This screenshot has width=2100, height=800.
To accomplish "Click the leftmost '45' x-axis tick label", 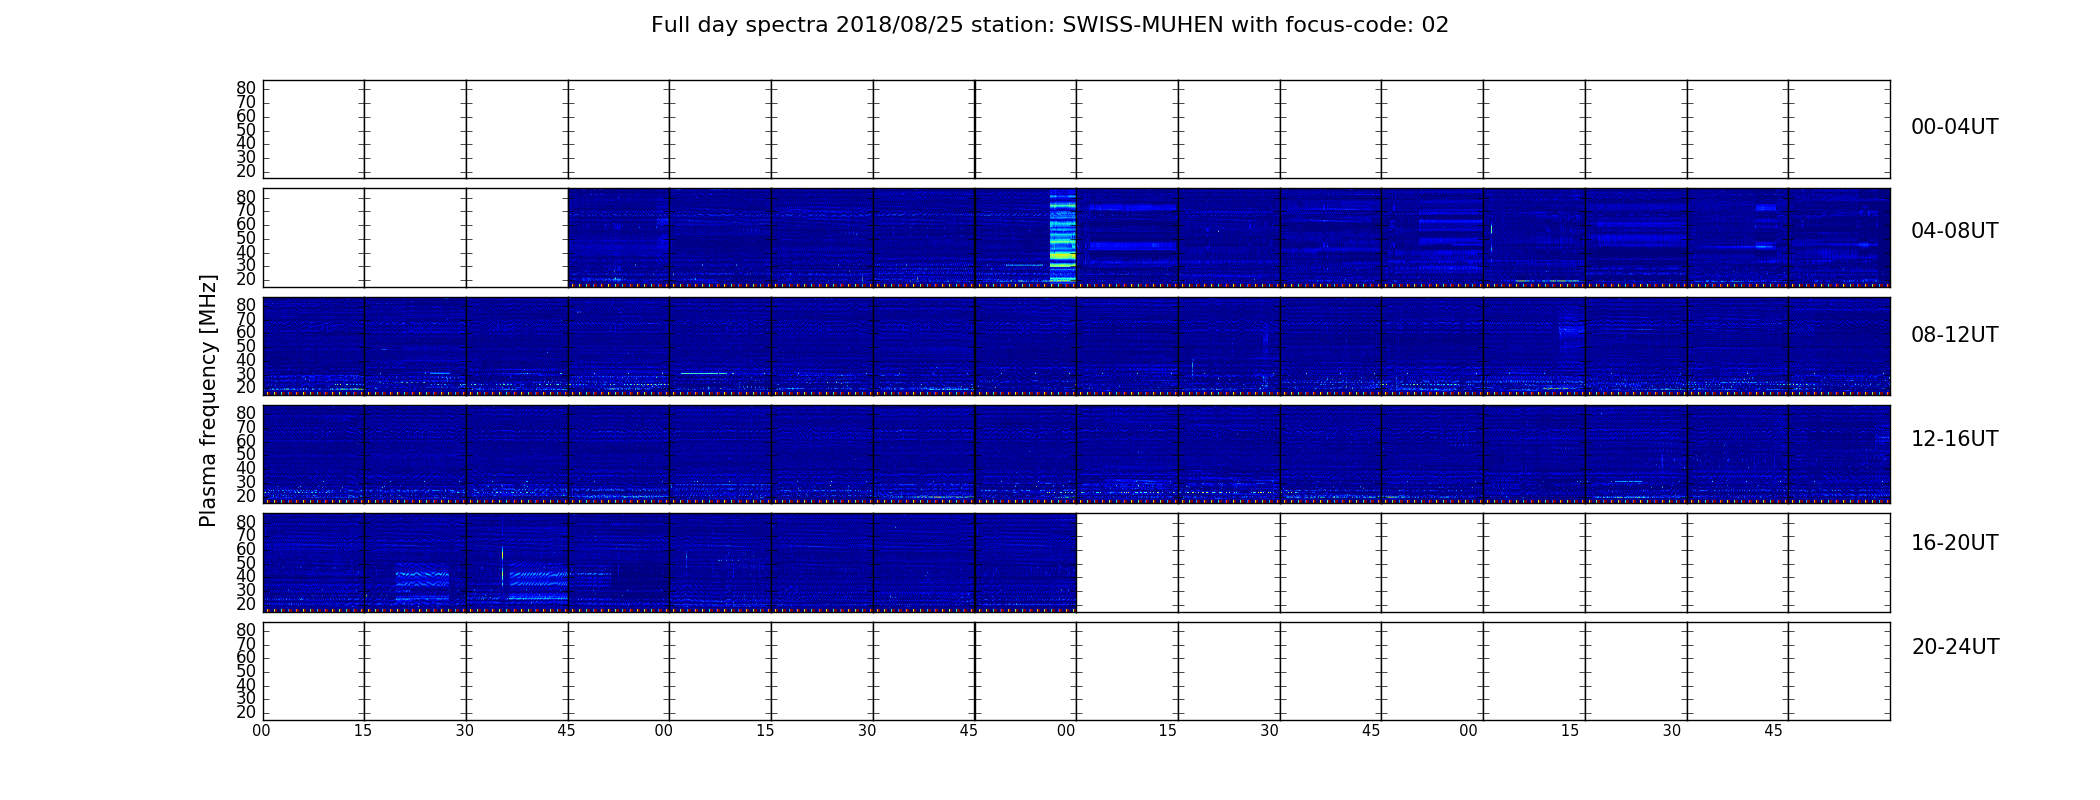I will (566, 731).
